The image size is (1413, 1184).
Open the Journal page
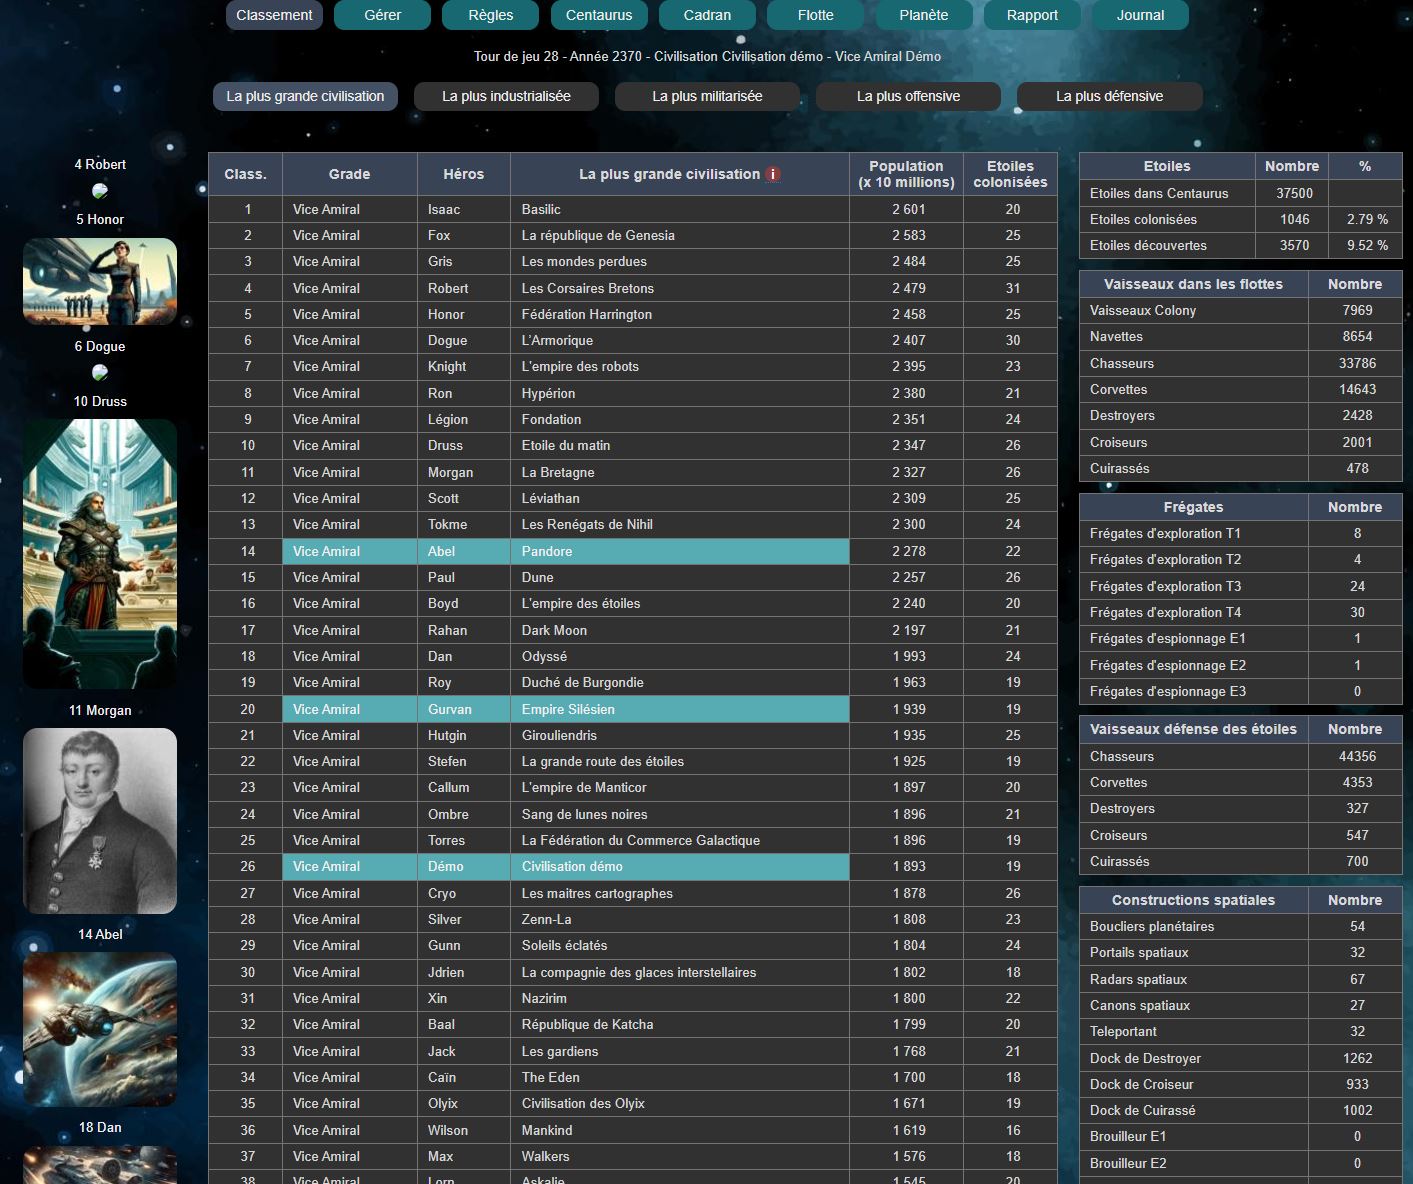[x=1140, y=15]
